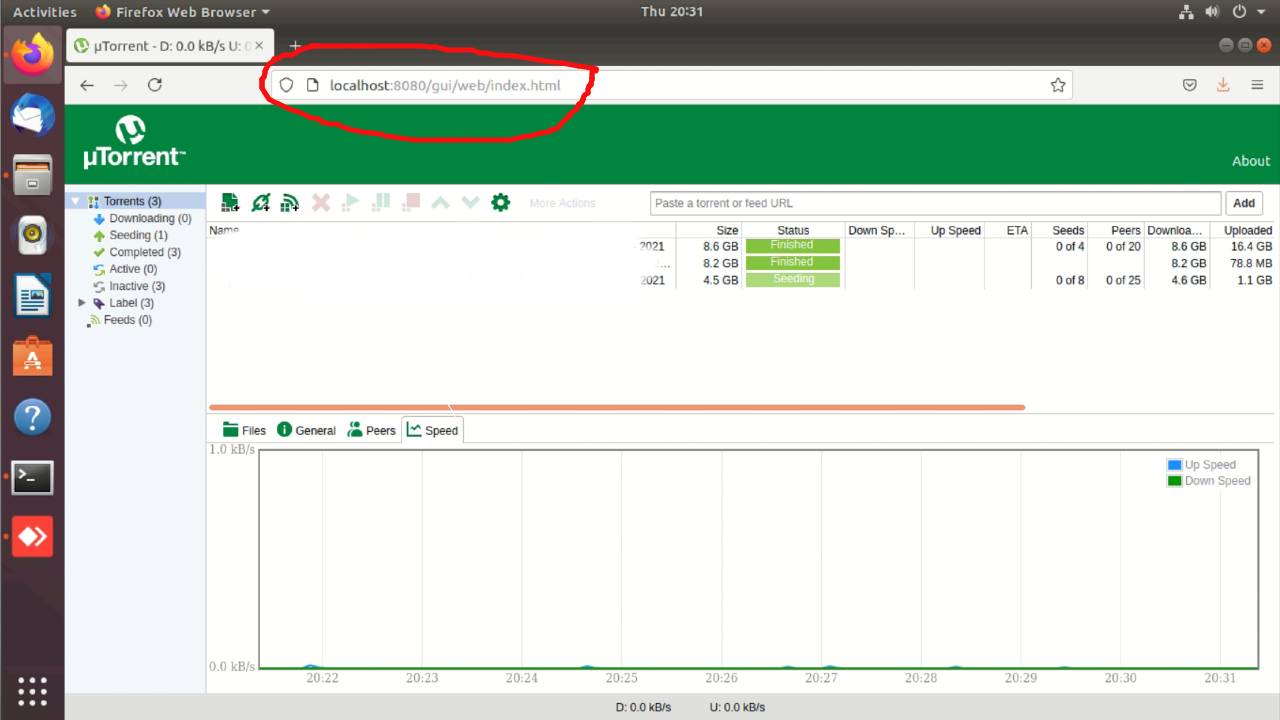Screen dimensions: 1280x720
Task: Click the Pause Torrent toolbar icon
Action: pyautogui.click(x=380, y=202)
